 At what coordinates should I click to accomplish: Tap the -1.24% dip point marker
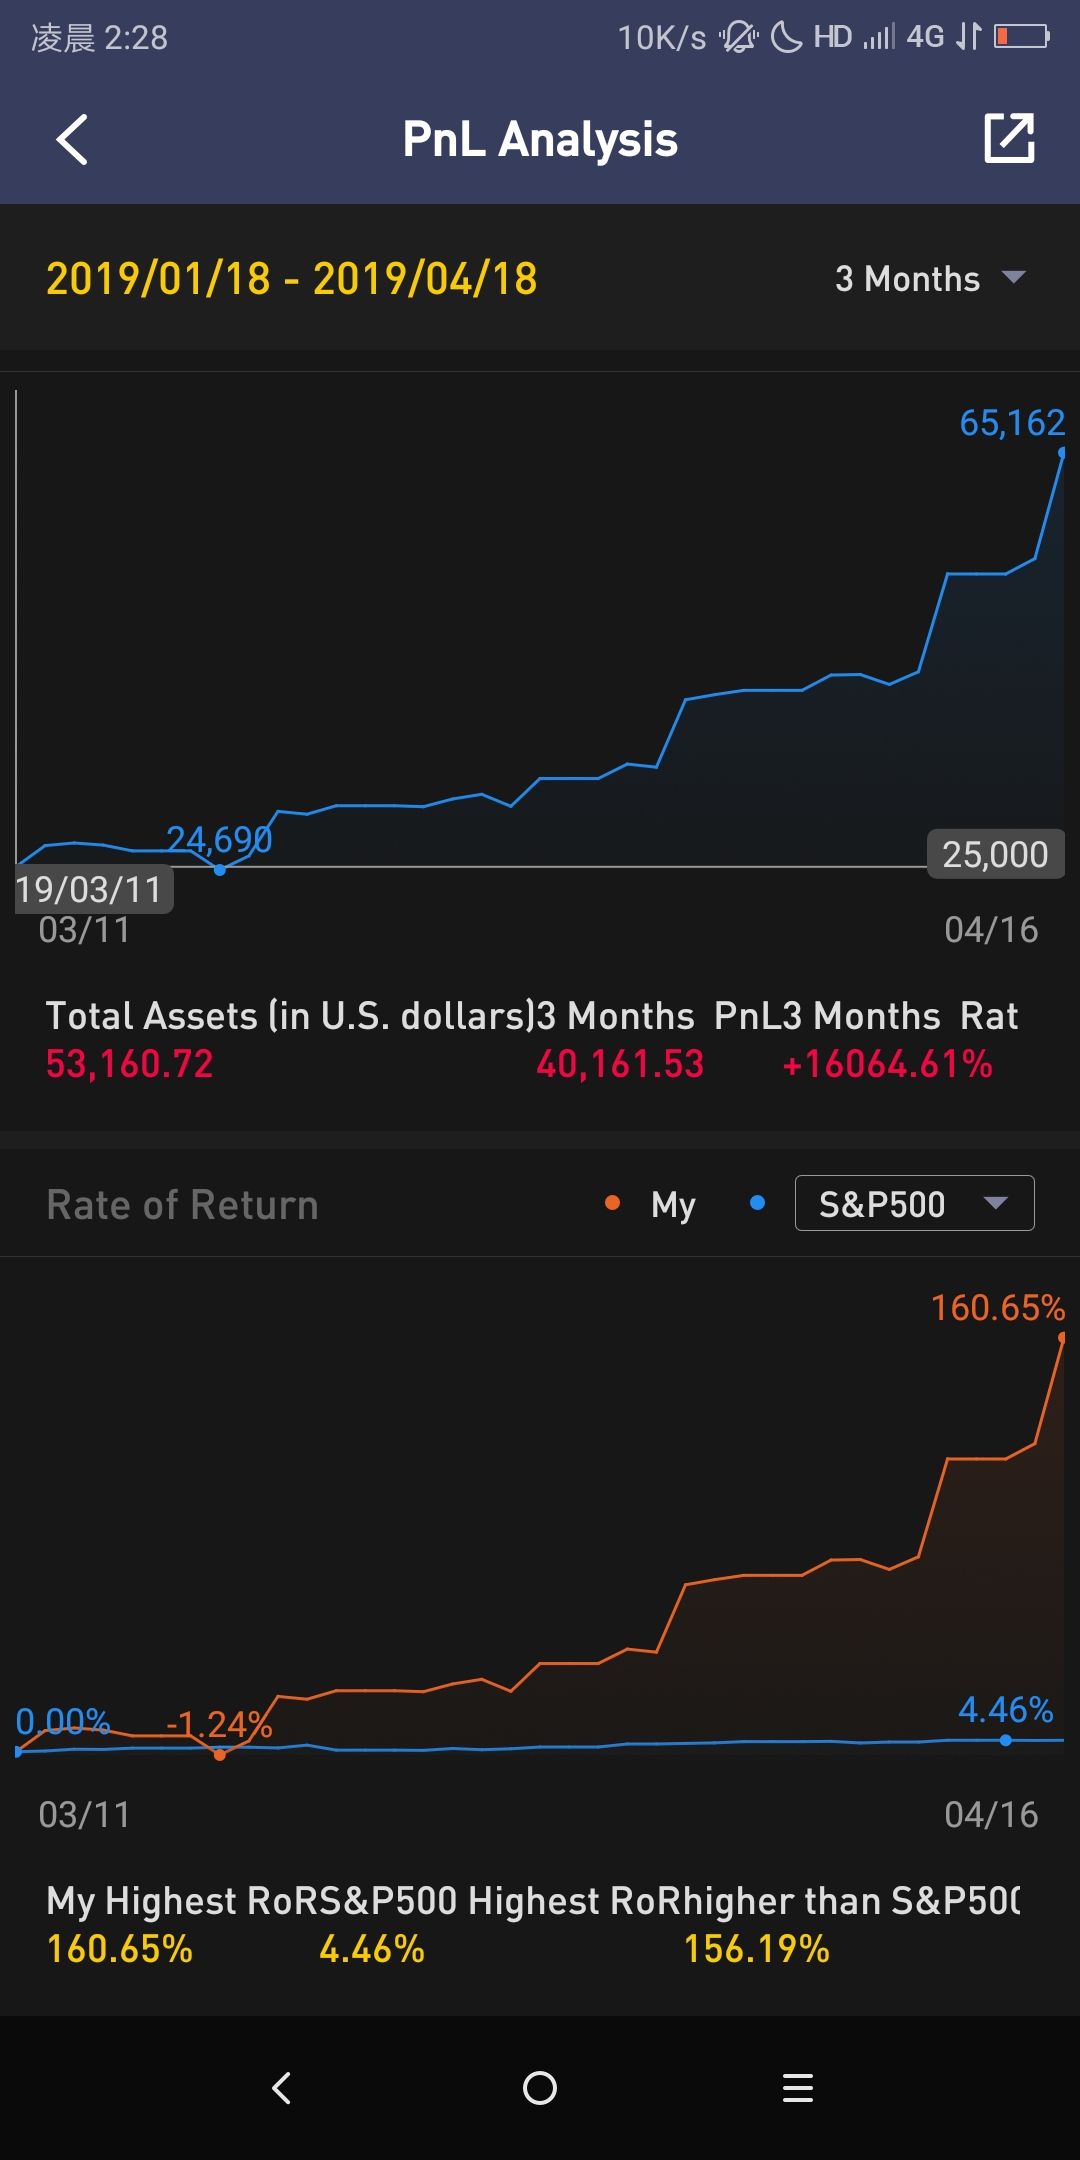(x=220, y=1755)
